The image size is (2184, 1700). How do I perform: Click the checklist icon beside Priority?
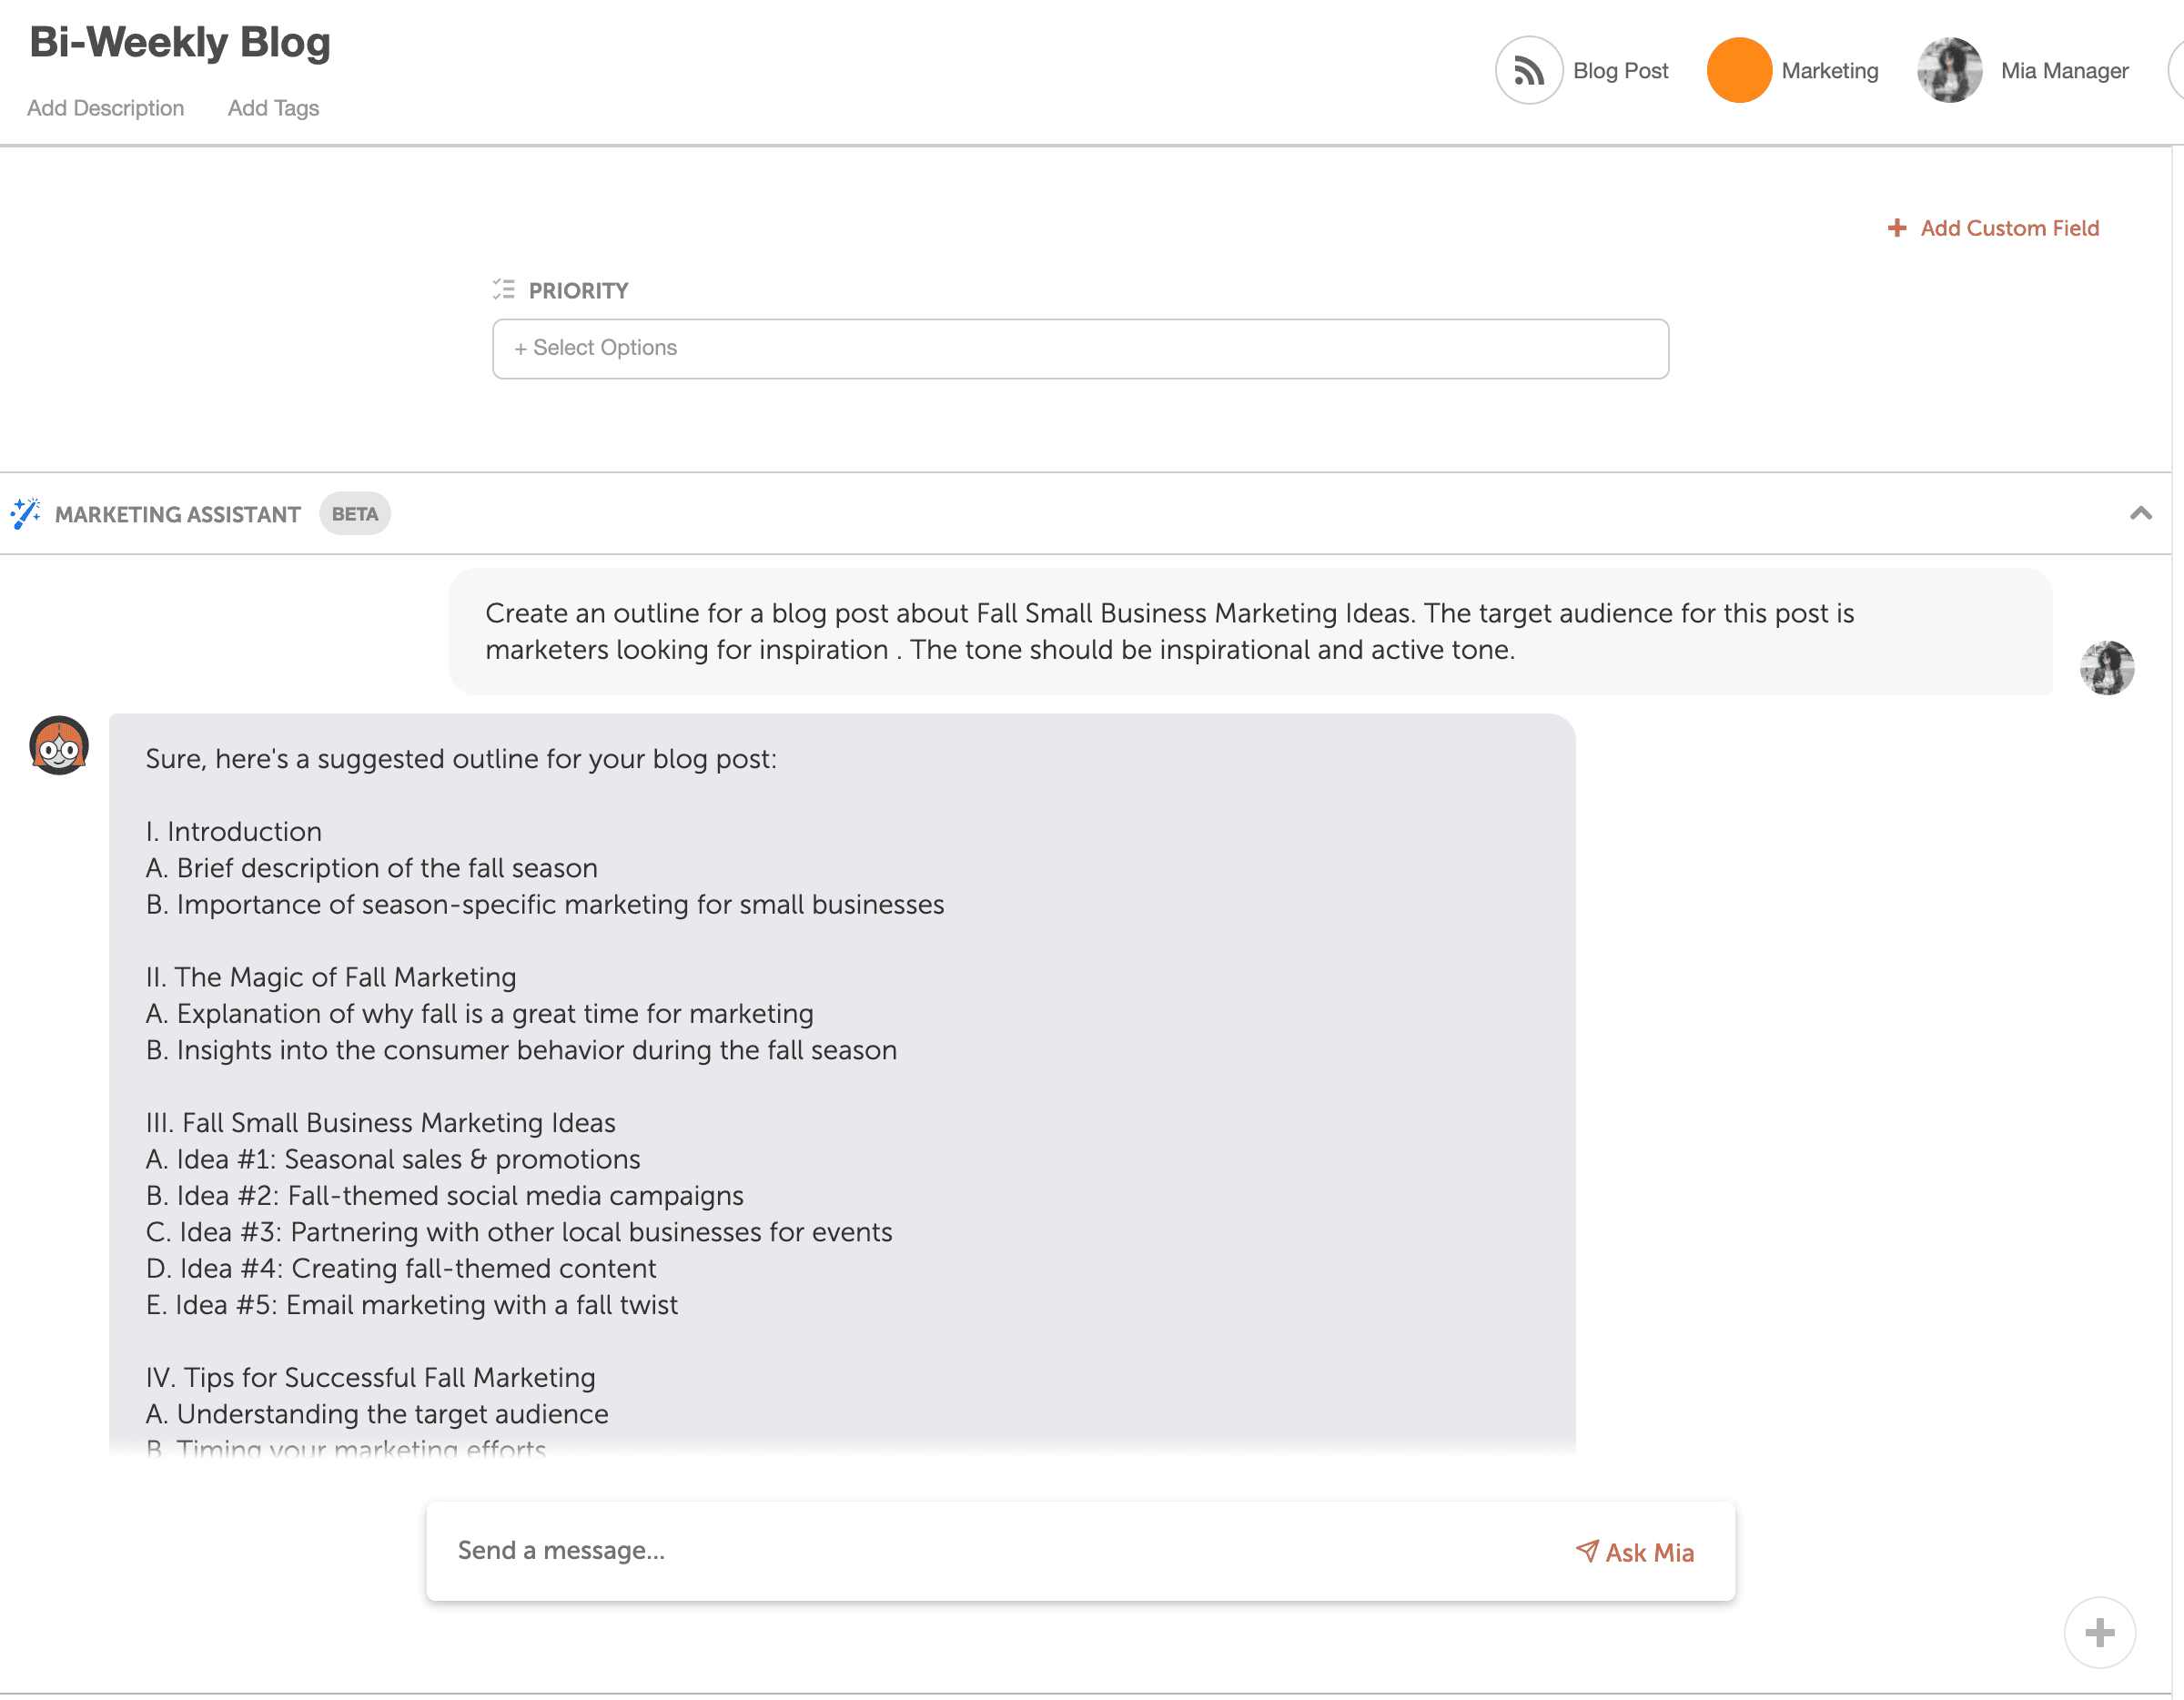[504, 289]
